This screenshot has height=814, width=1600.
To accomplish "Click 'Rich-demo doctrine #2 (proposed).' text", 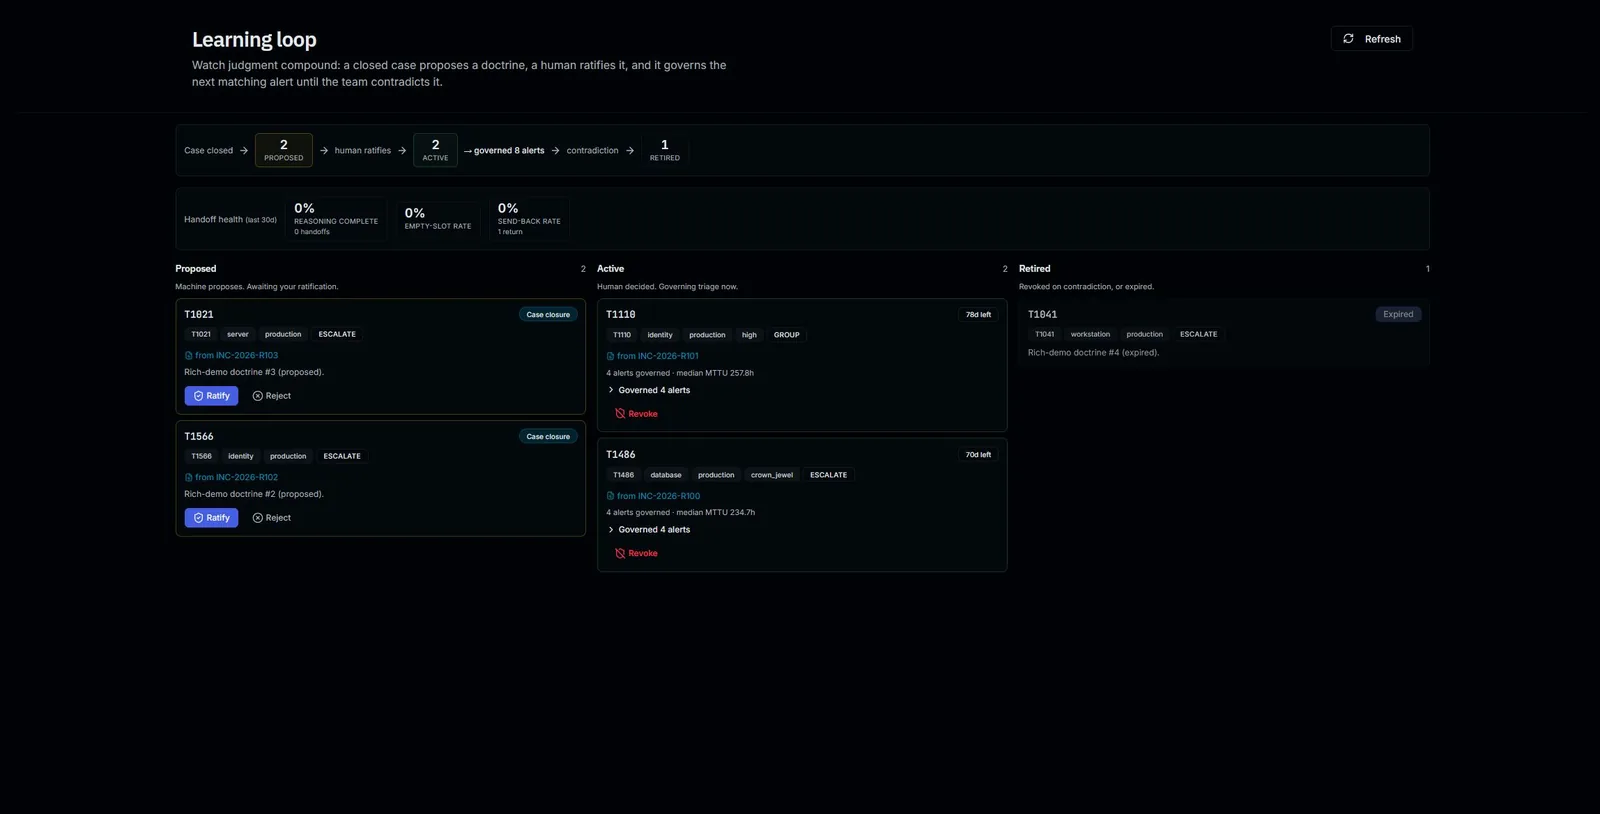I will point(254,494).
